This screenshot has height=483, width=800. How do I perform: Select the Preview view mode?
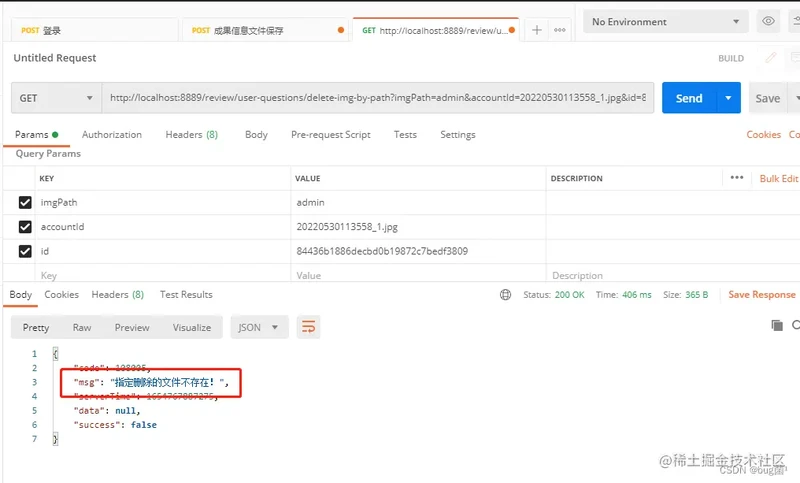point(132,327)
